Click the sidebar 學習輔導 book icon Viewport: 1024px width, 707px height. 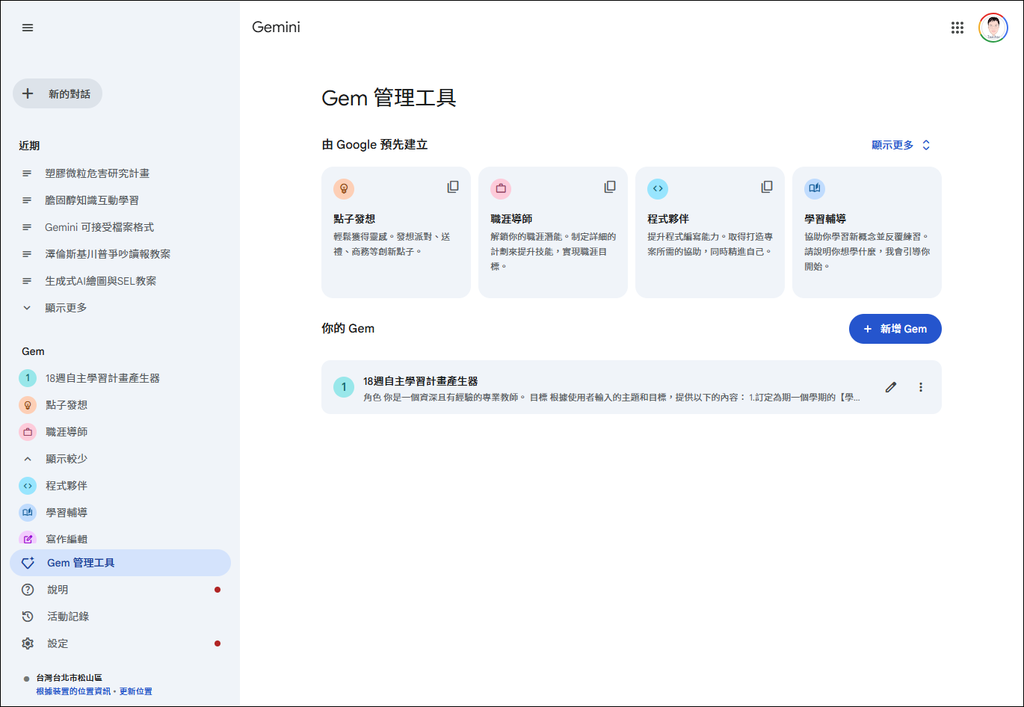tap(27, 512)
